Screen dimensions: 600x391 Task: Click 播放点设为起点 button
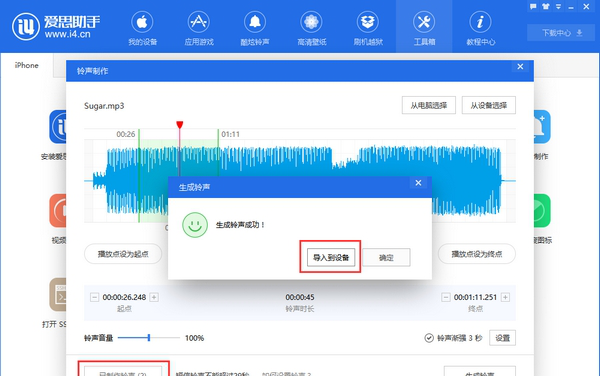click(x=123, y=254)
